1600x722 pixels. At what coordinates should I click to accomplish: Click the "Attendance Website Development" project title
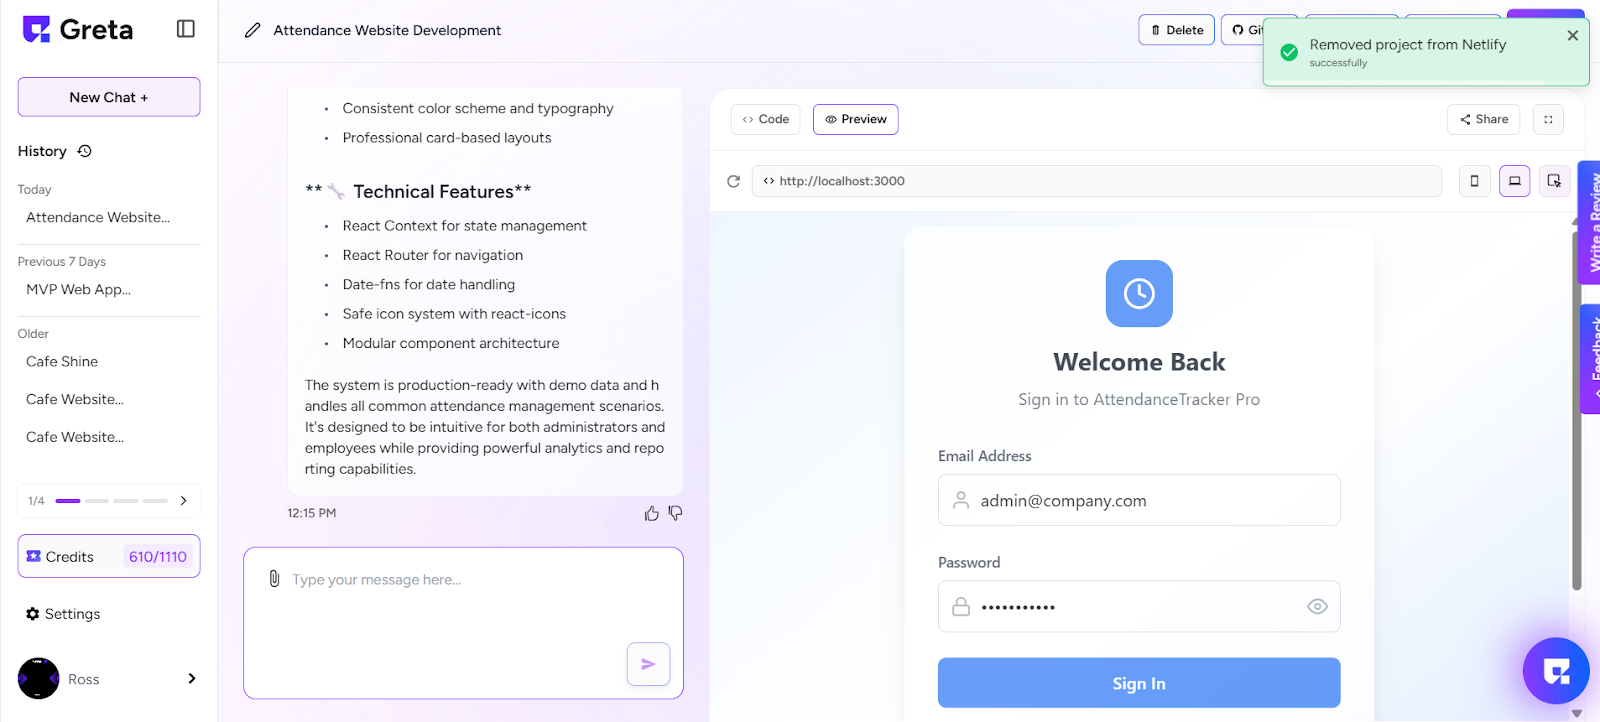387,30
